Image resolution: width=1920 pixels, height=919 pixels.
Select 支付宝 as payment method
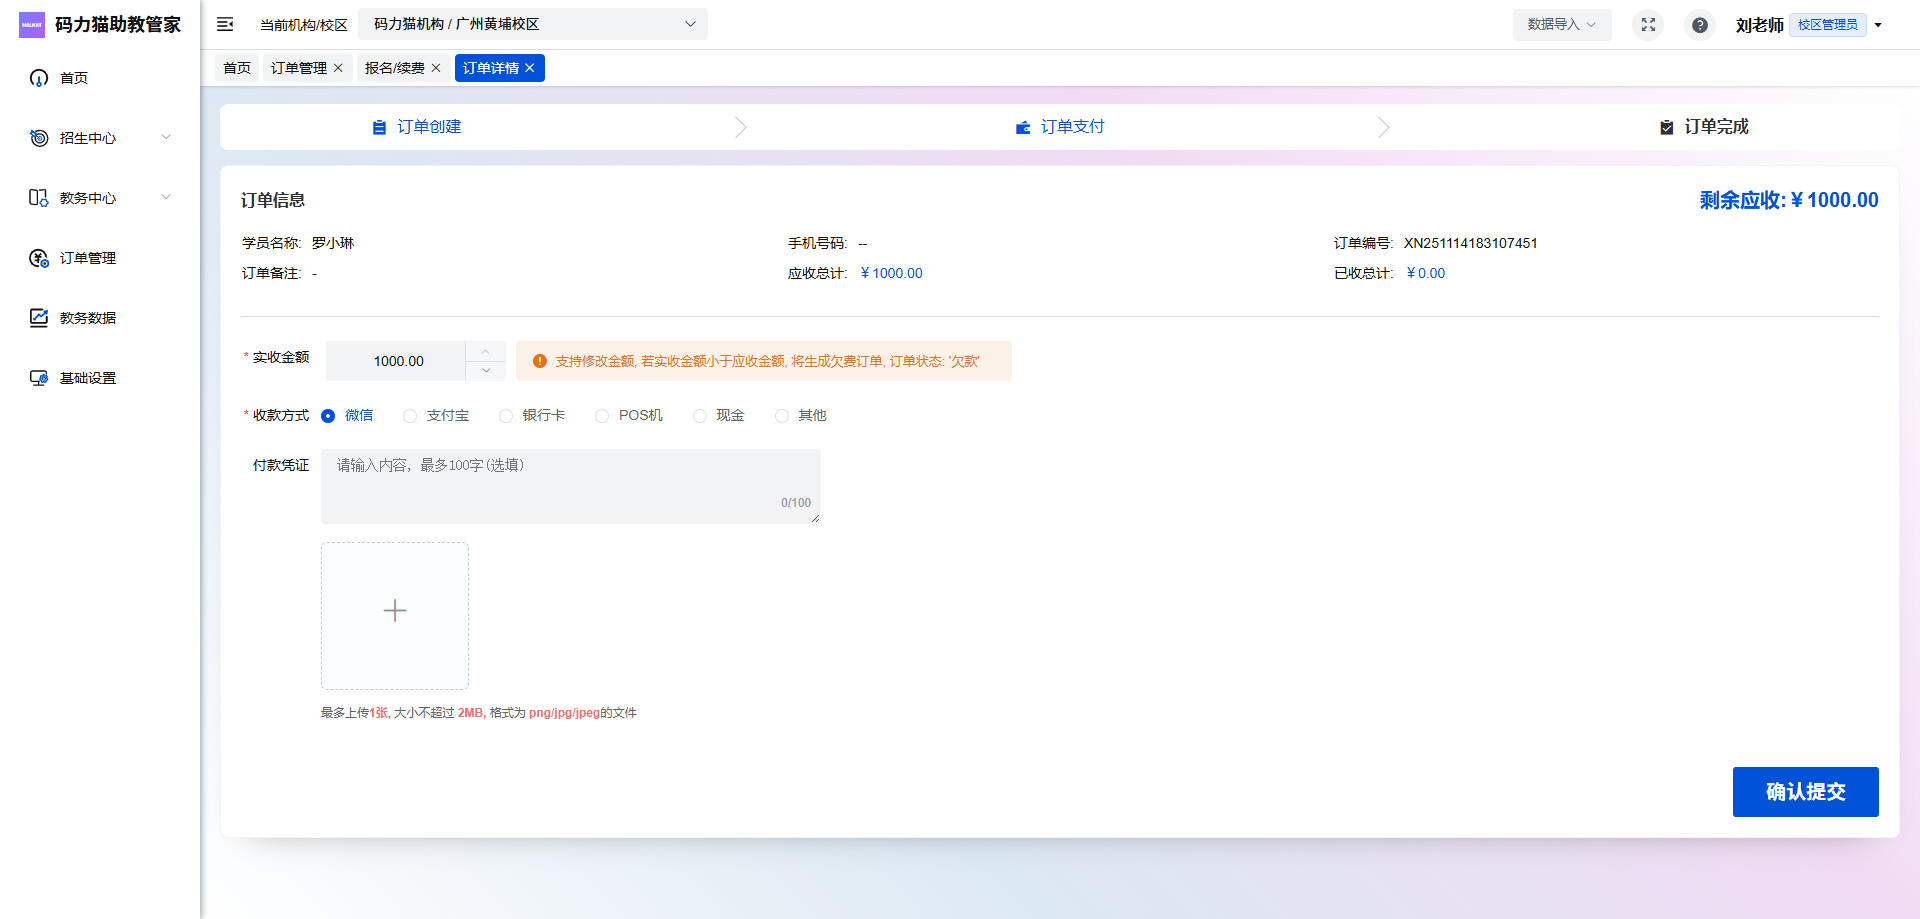tap(410, 416)
